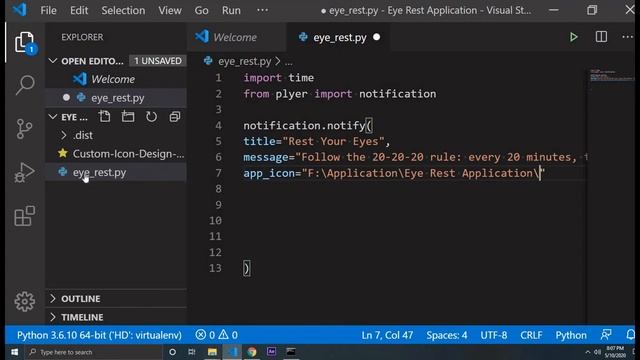640x360 pixels.
Task: Click the 1 UNSAVED badge
Action: 158,61
